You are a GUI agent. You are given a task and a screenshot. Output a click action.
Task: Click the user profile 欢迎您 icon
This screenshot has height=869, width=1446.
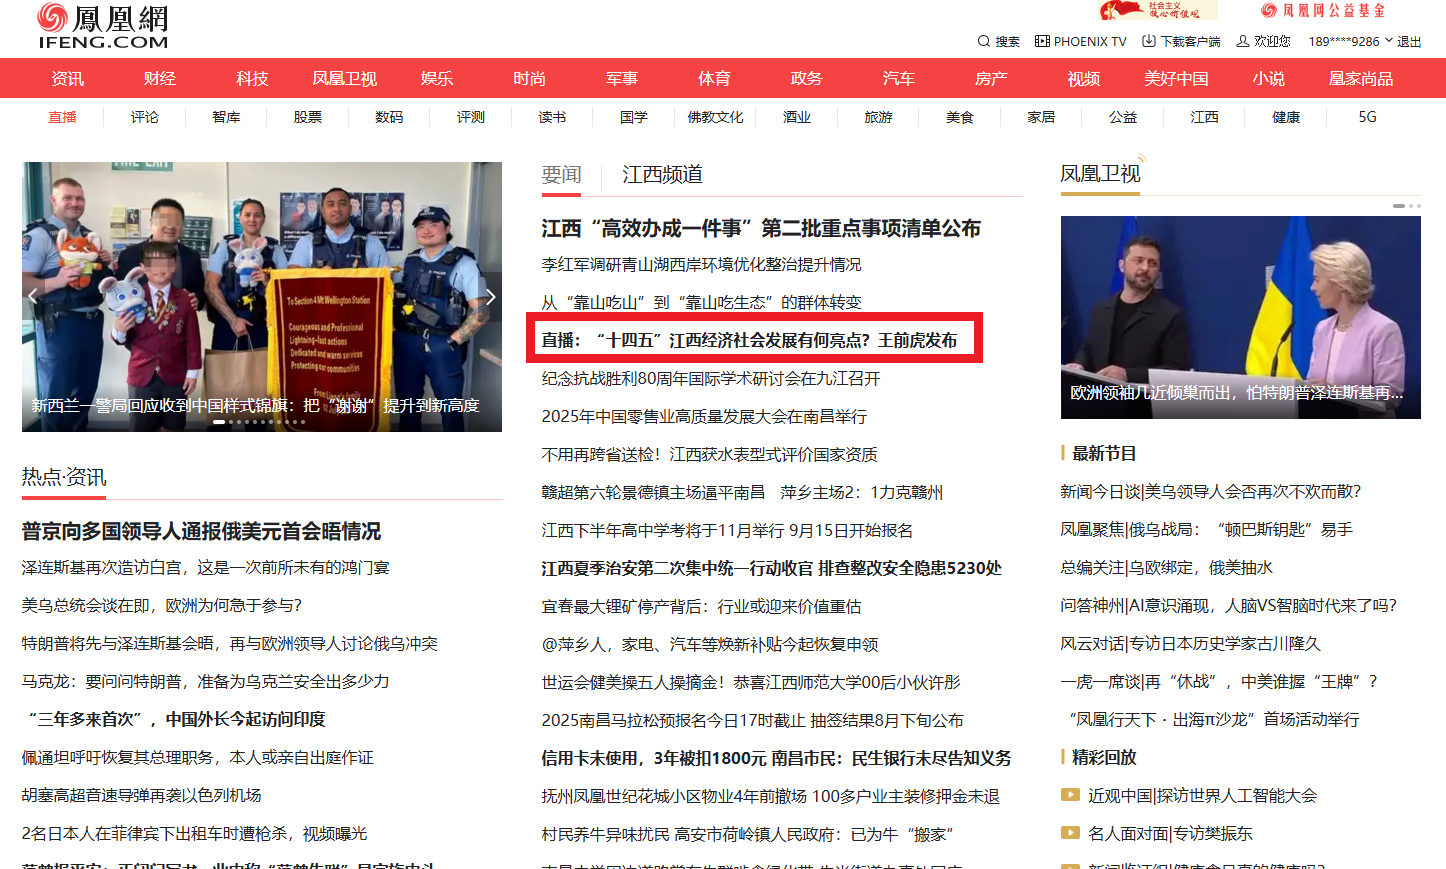pos(1243,41)
